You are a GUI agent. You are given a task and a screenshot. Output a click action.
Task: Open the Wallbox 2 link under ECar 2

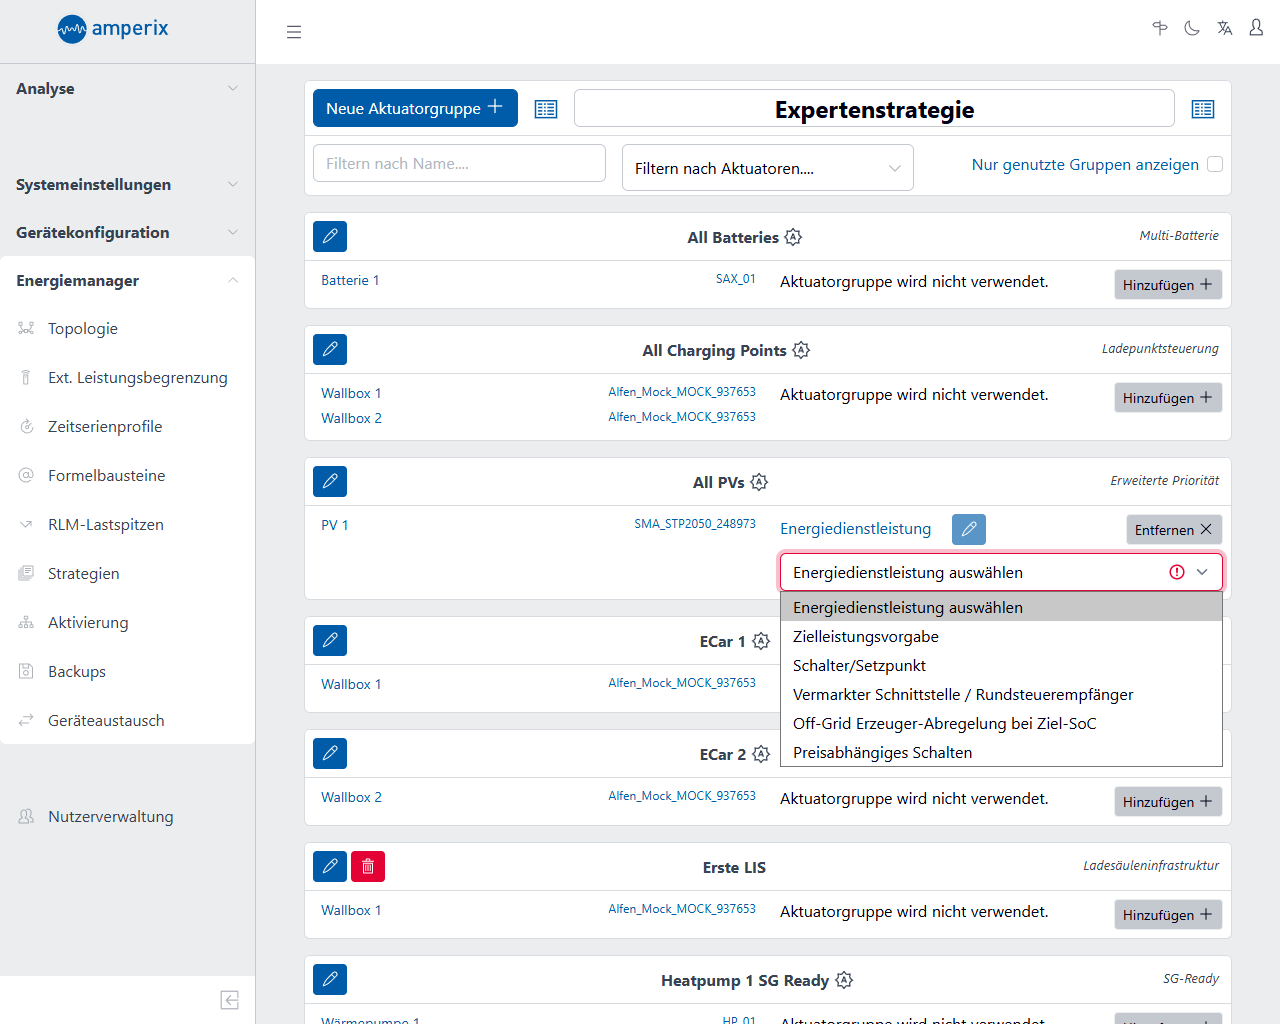(351, 797)
